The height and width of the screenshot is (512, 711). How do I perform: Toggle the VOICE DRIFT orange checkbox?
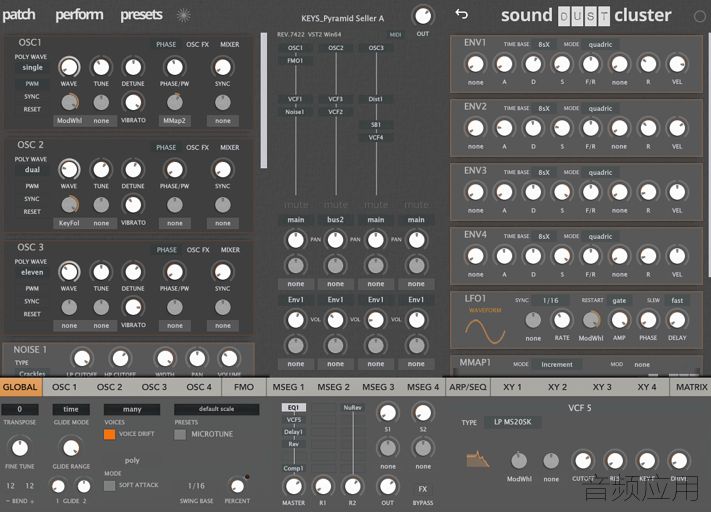pos(109,434)
